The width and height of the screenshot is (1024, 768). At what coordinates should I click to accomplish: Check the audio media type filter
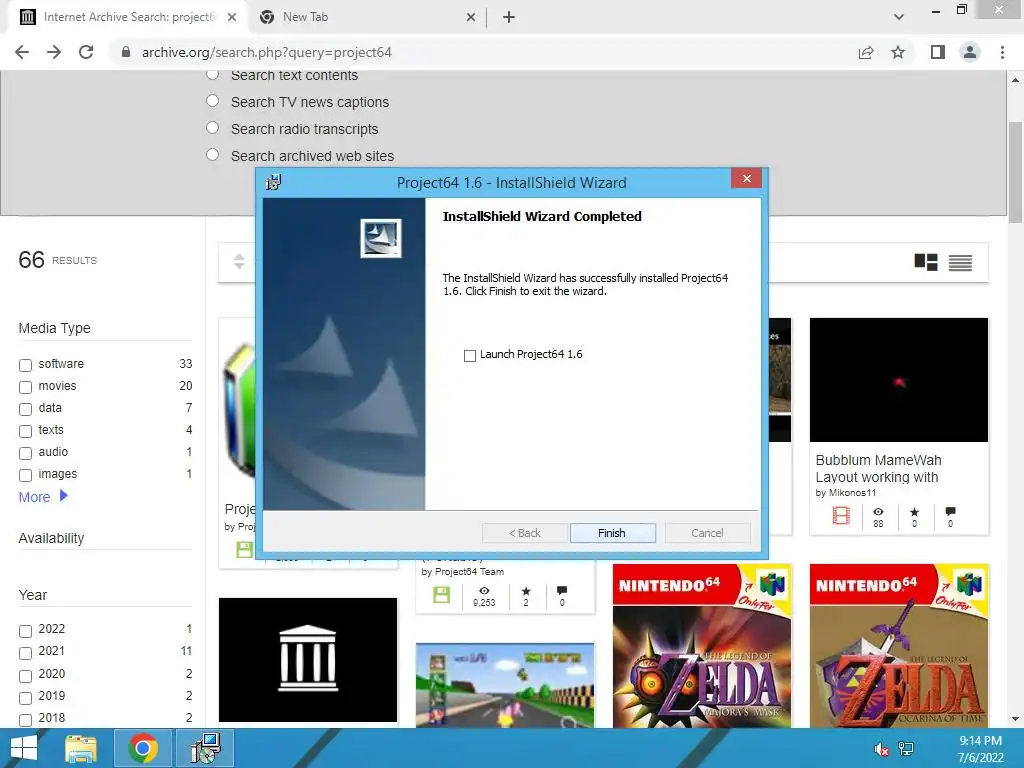coord(25,453)
